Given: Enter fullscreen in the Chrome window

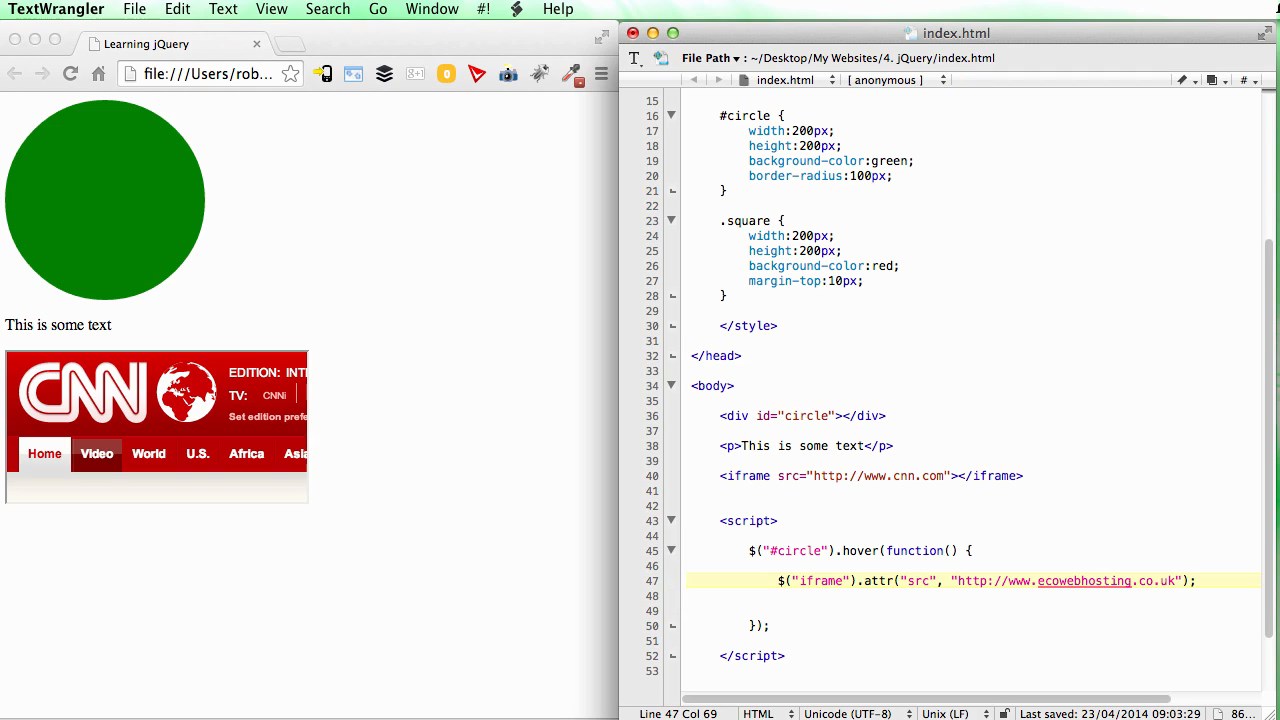Looking at the screenshot, I should pyautogui.click(x=602, y=38).
